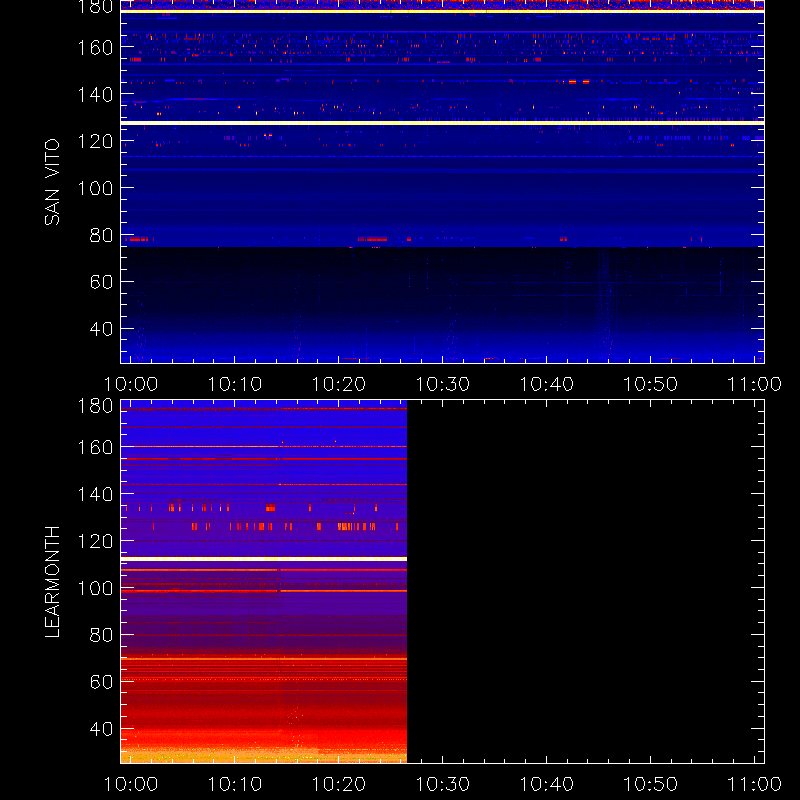Choose the 40 frequency label on Learmonth axis

pos(101,729)
